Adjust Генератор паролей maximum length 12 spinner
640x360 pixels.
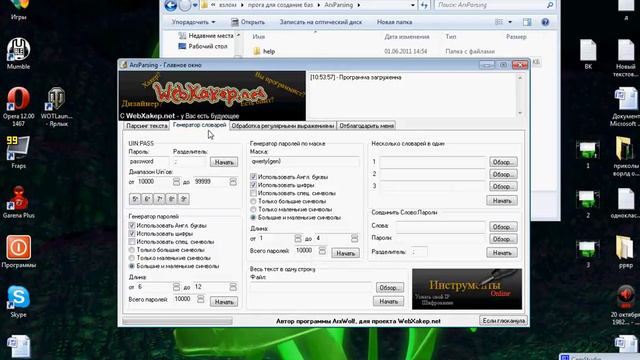233,287
